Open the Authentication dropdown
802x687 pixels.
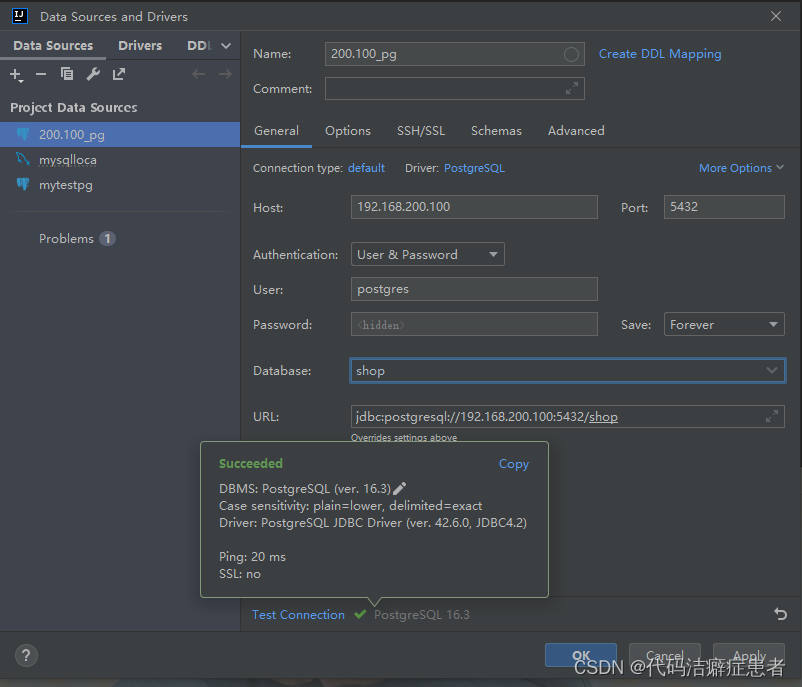point(427,255)
